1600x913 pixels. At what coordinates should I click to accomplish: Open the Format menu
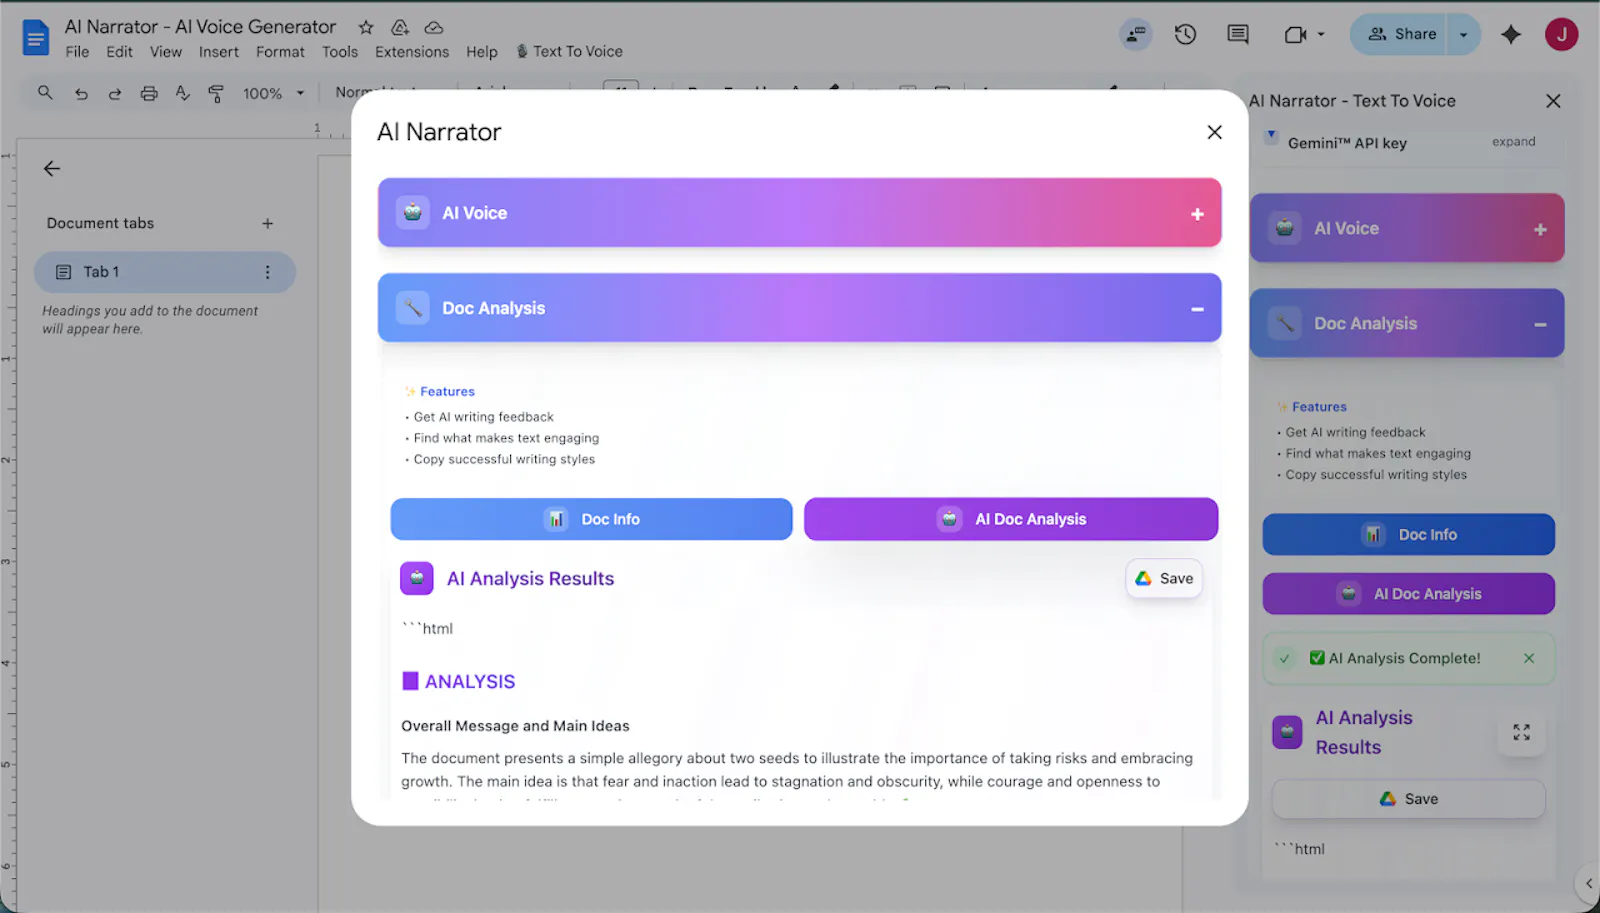pos(280,52)
